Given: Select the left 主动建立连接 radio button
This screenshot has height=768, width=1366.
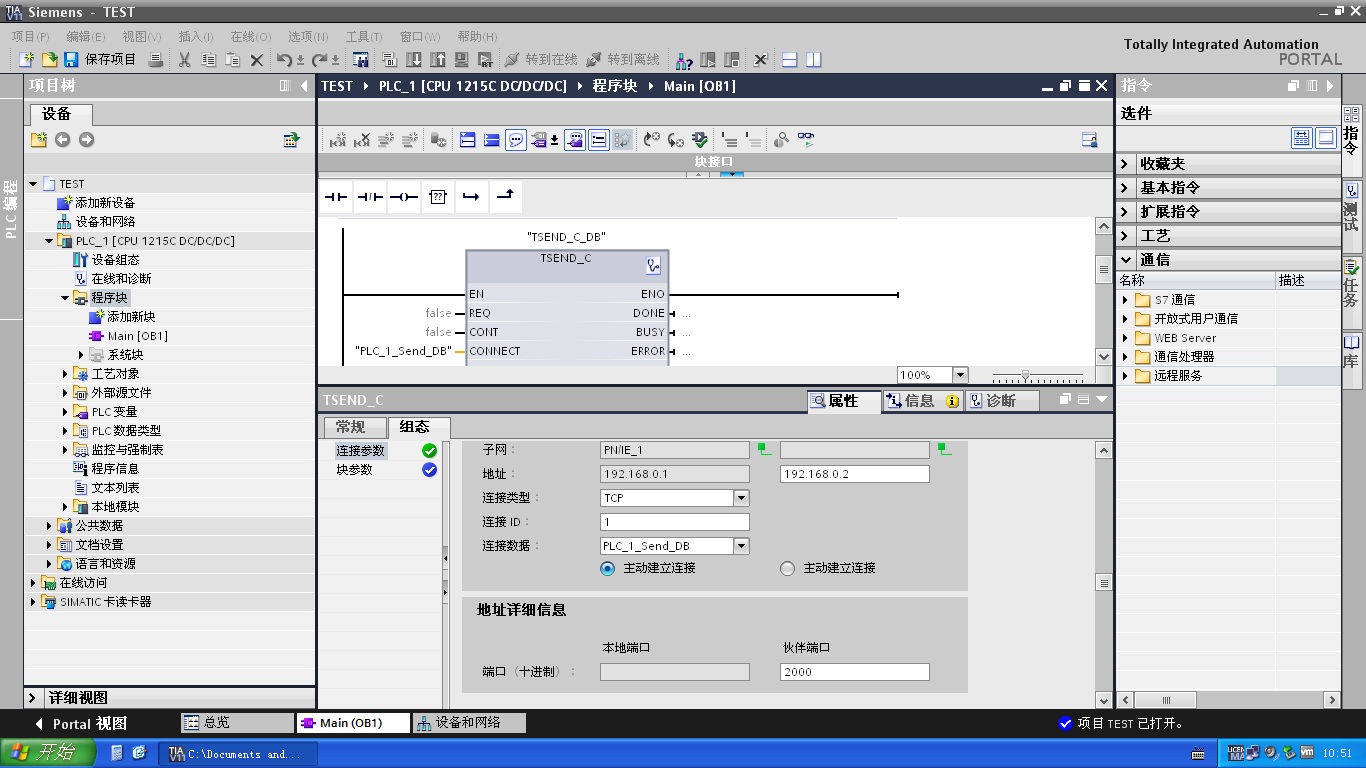Looking at the screenshot, I should pos(607,568).
